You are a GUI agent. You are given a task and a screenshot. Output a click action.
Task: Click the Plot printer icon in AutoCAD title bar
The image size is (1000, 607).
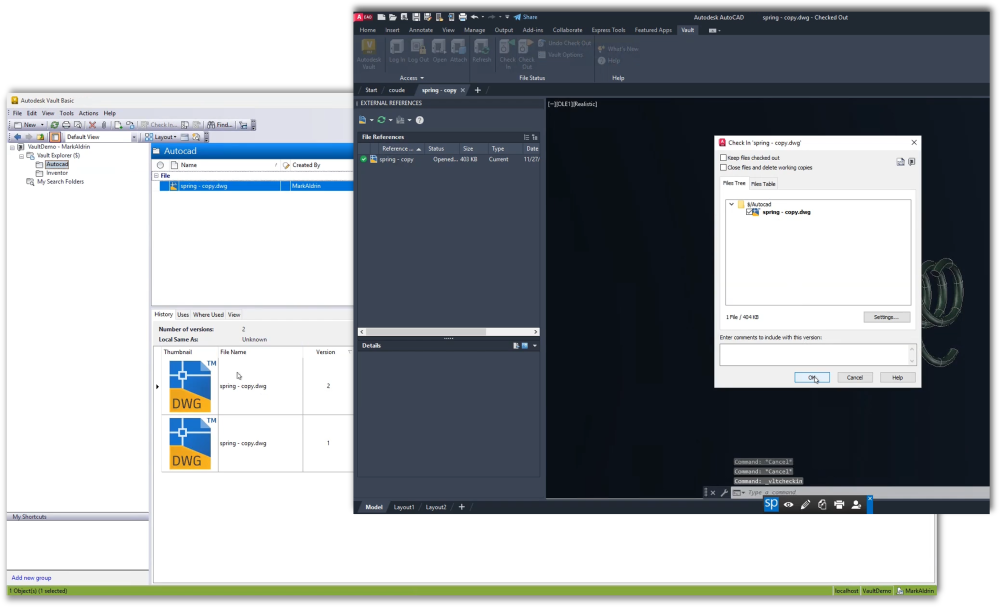[462, 17]
